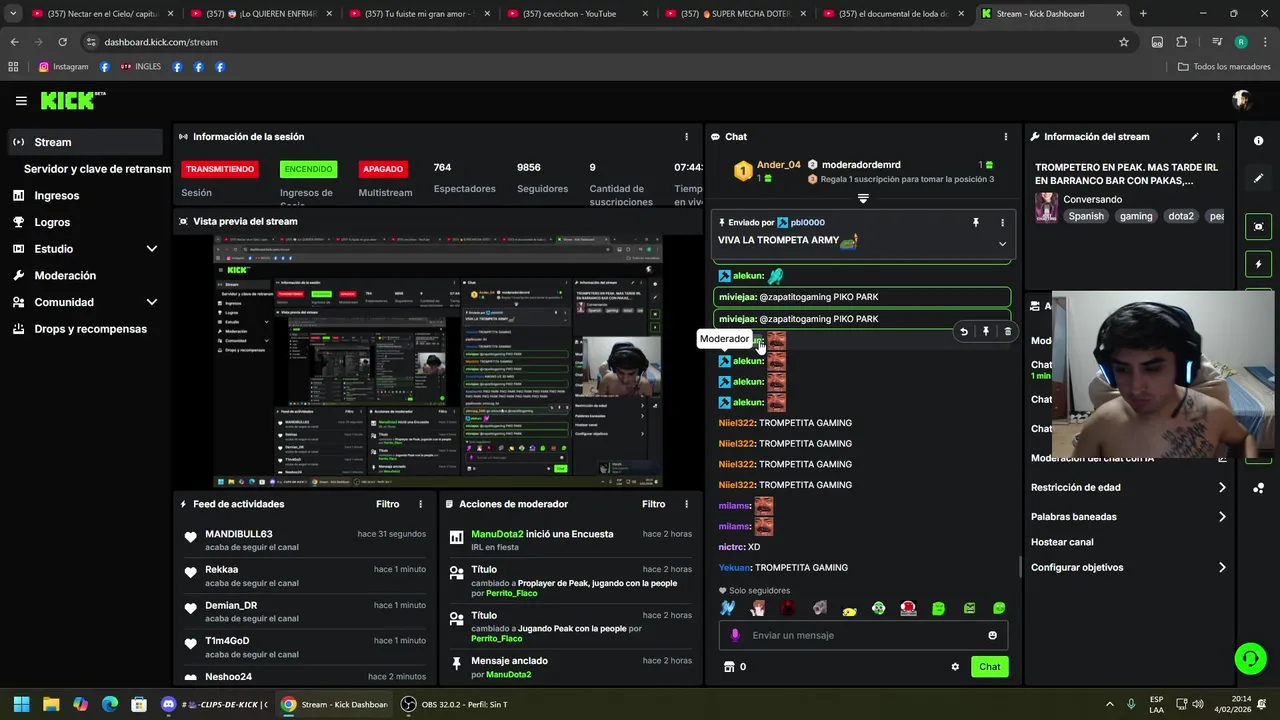Collapse the chat leaderboard arrow

863,198
